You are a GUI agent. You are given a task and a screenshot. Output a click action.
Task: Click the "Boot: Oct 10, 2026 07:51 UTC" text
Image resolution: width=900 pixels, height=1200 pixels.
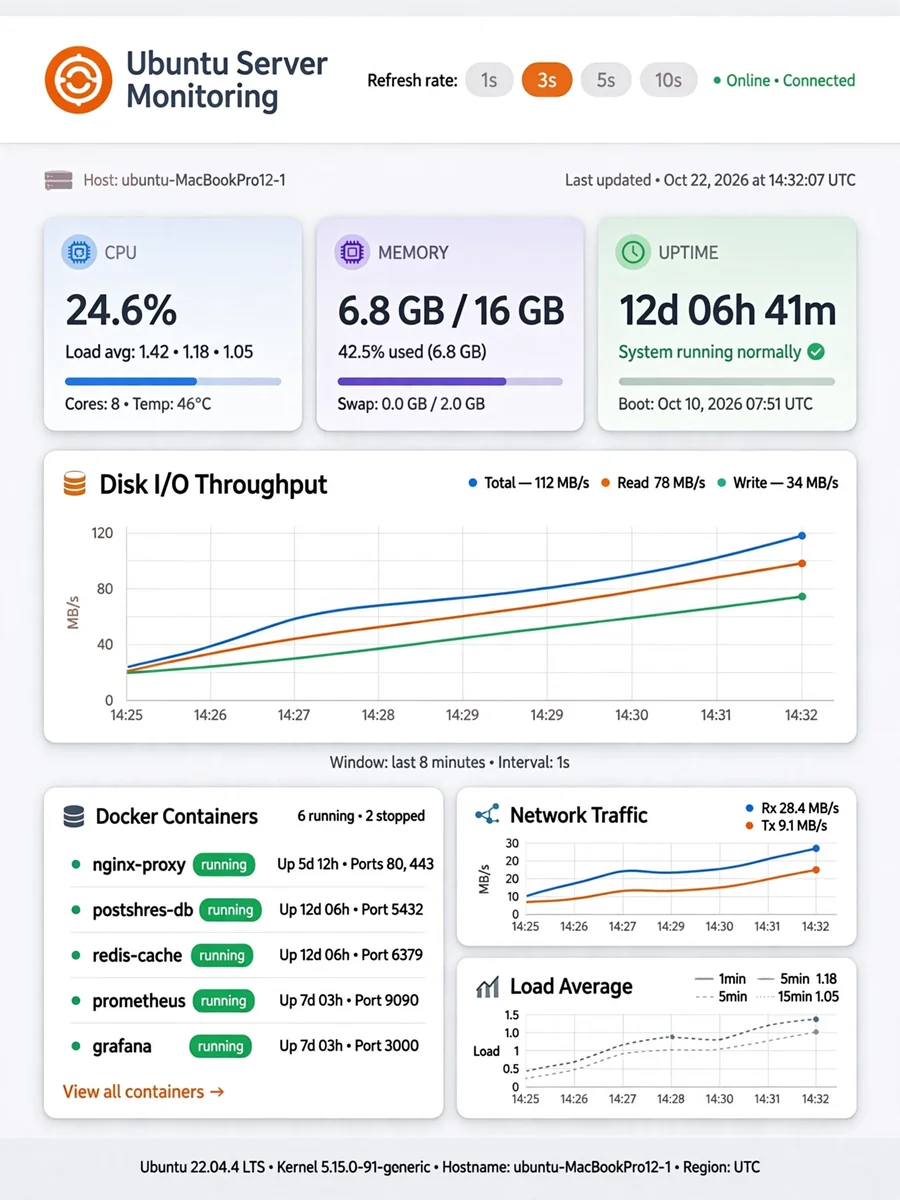tap(716, 404)
